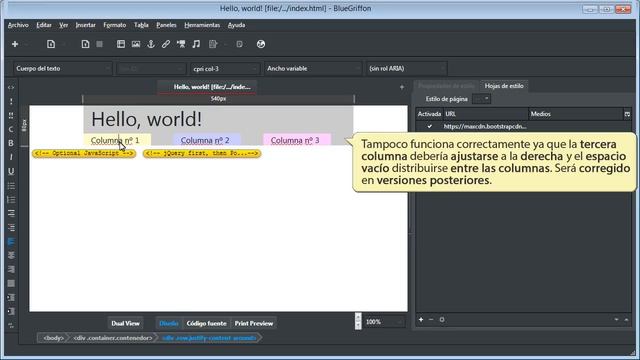The width and height of the screenshot is (640, 360).
Task: Open the 'Estilo de página' dropdown
Action: (x=481, y=99)
